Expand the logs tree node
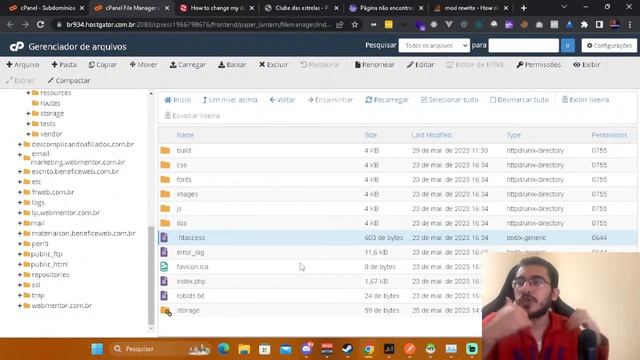The image size is (640, 360). 20,202
